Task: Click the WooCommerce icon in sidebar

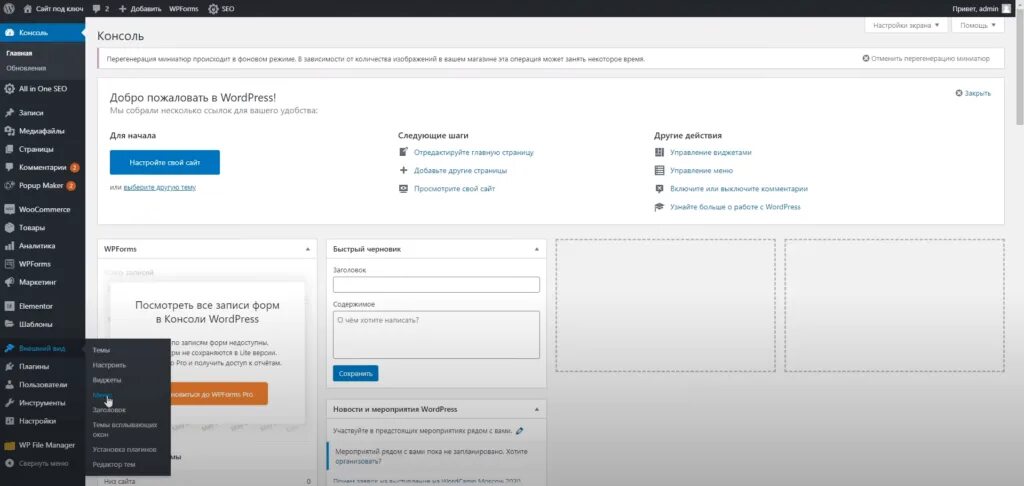Action: (10, 210)
